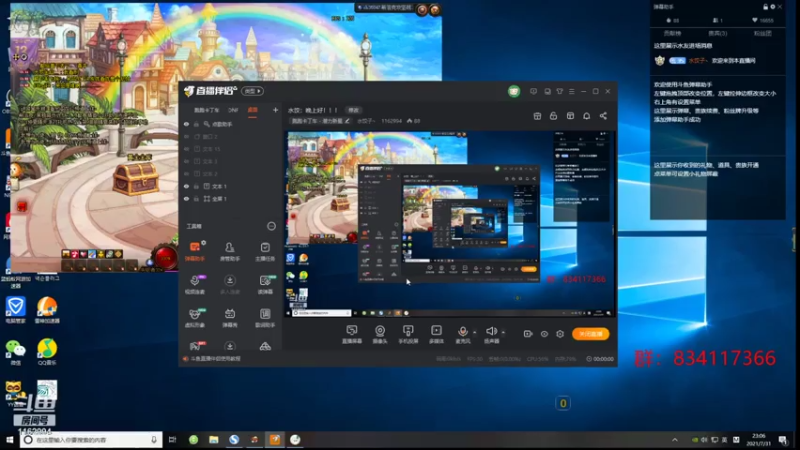Click the orange 关闭直播 stop stream button
This screenshot has width=800, height=450.
590,334
